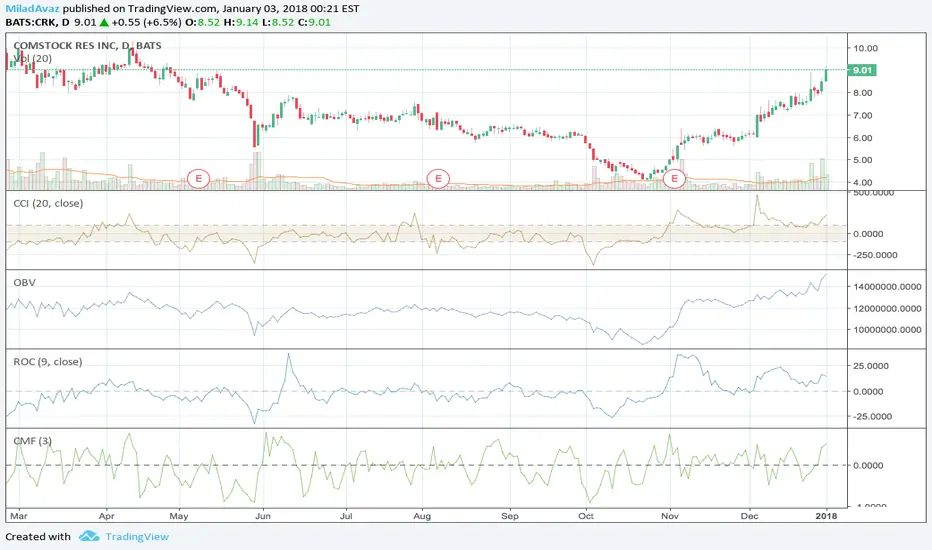Click the Jul label on time axis
The height and width of the screenshot is (550, 932).
coord(346,516)
